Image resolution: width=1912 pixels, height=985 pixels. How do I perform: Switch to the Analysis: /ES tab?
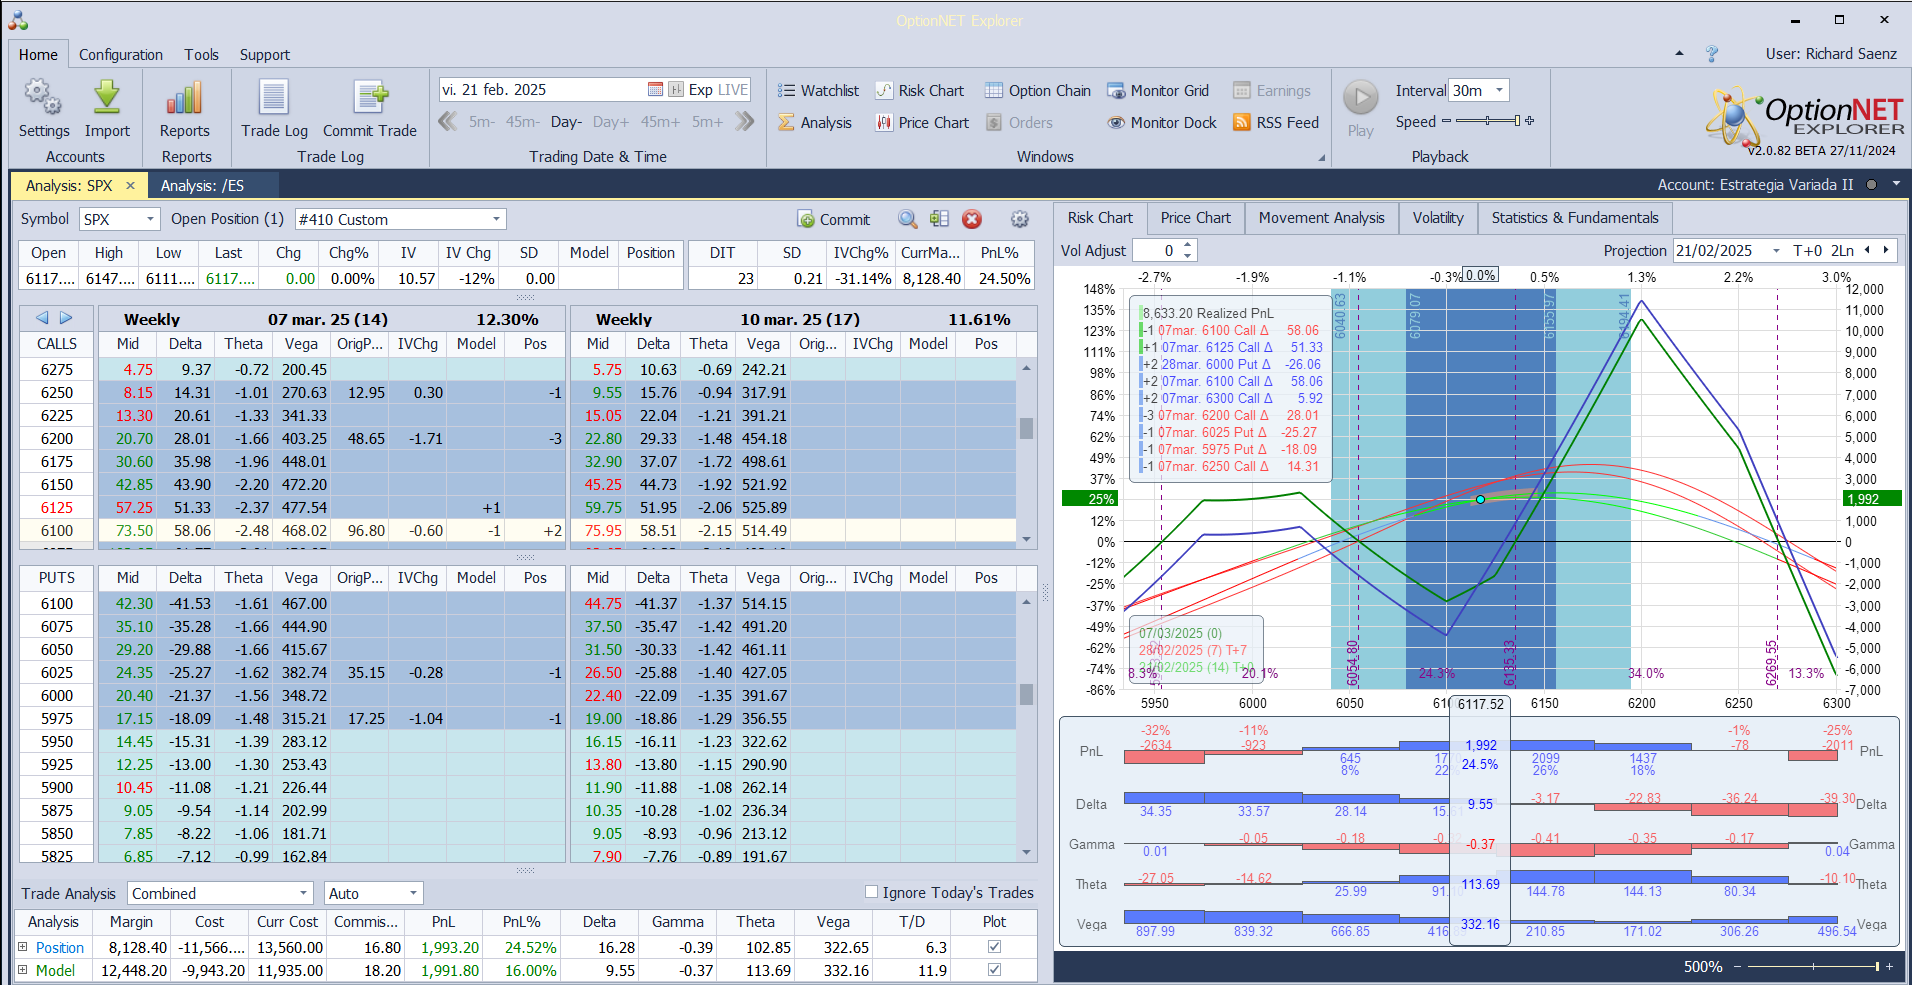(x=203, y=186)
